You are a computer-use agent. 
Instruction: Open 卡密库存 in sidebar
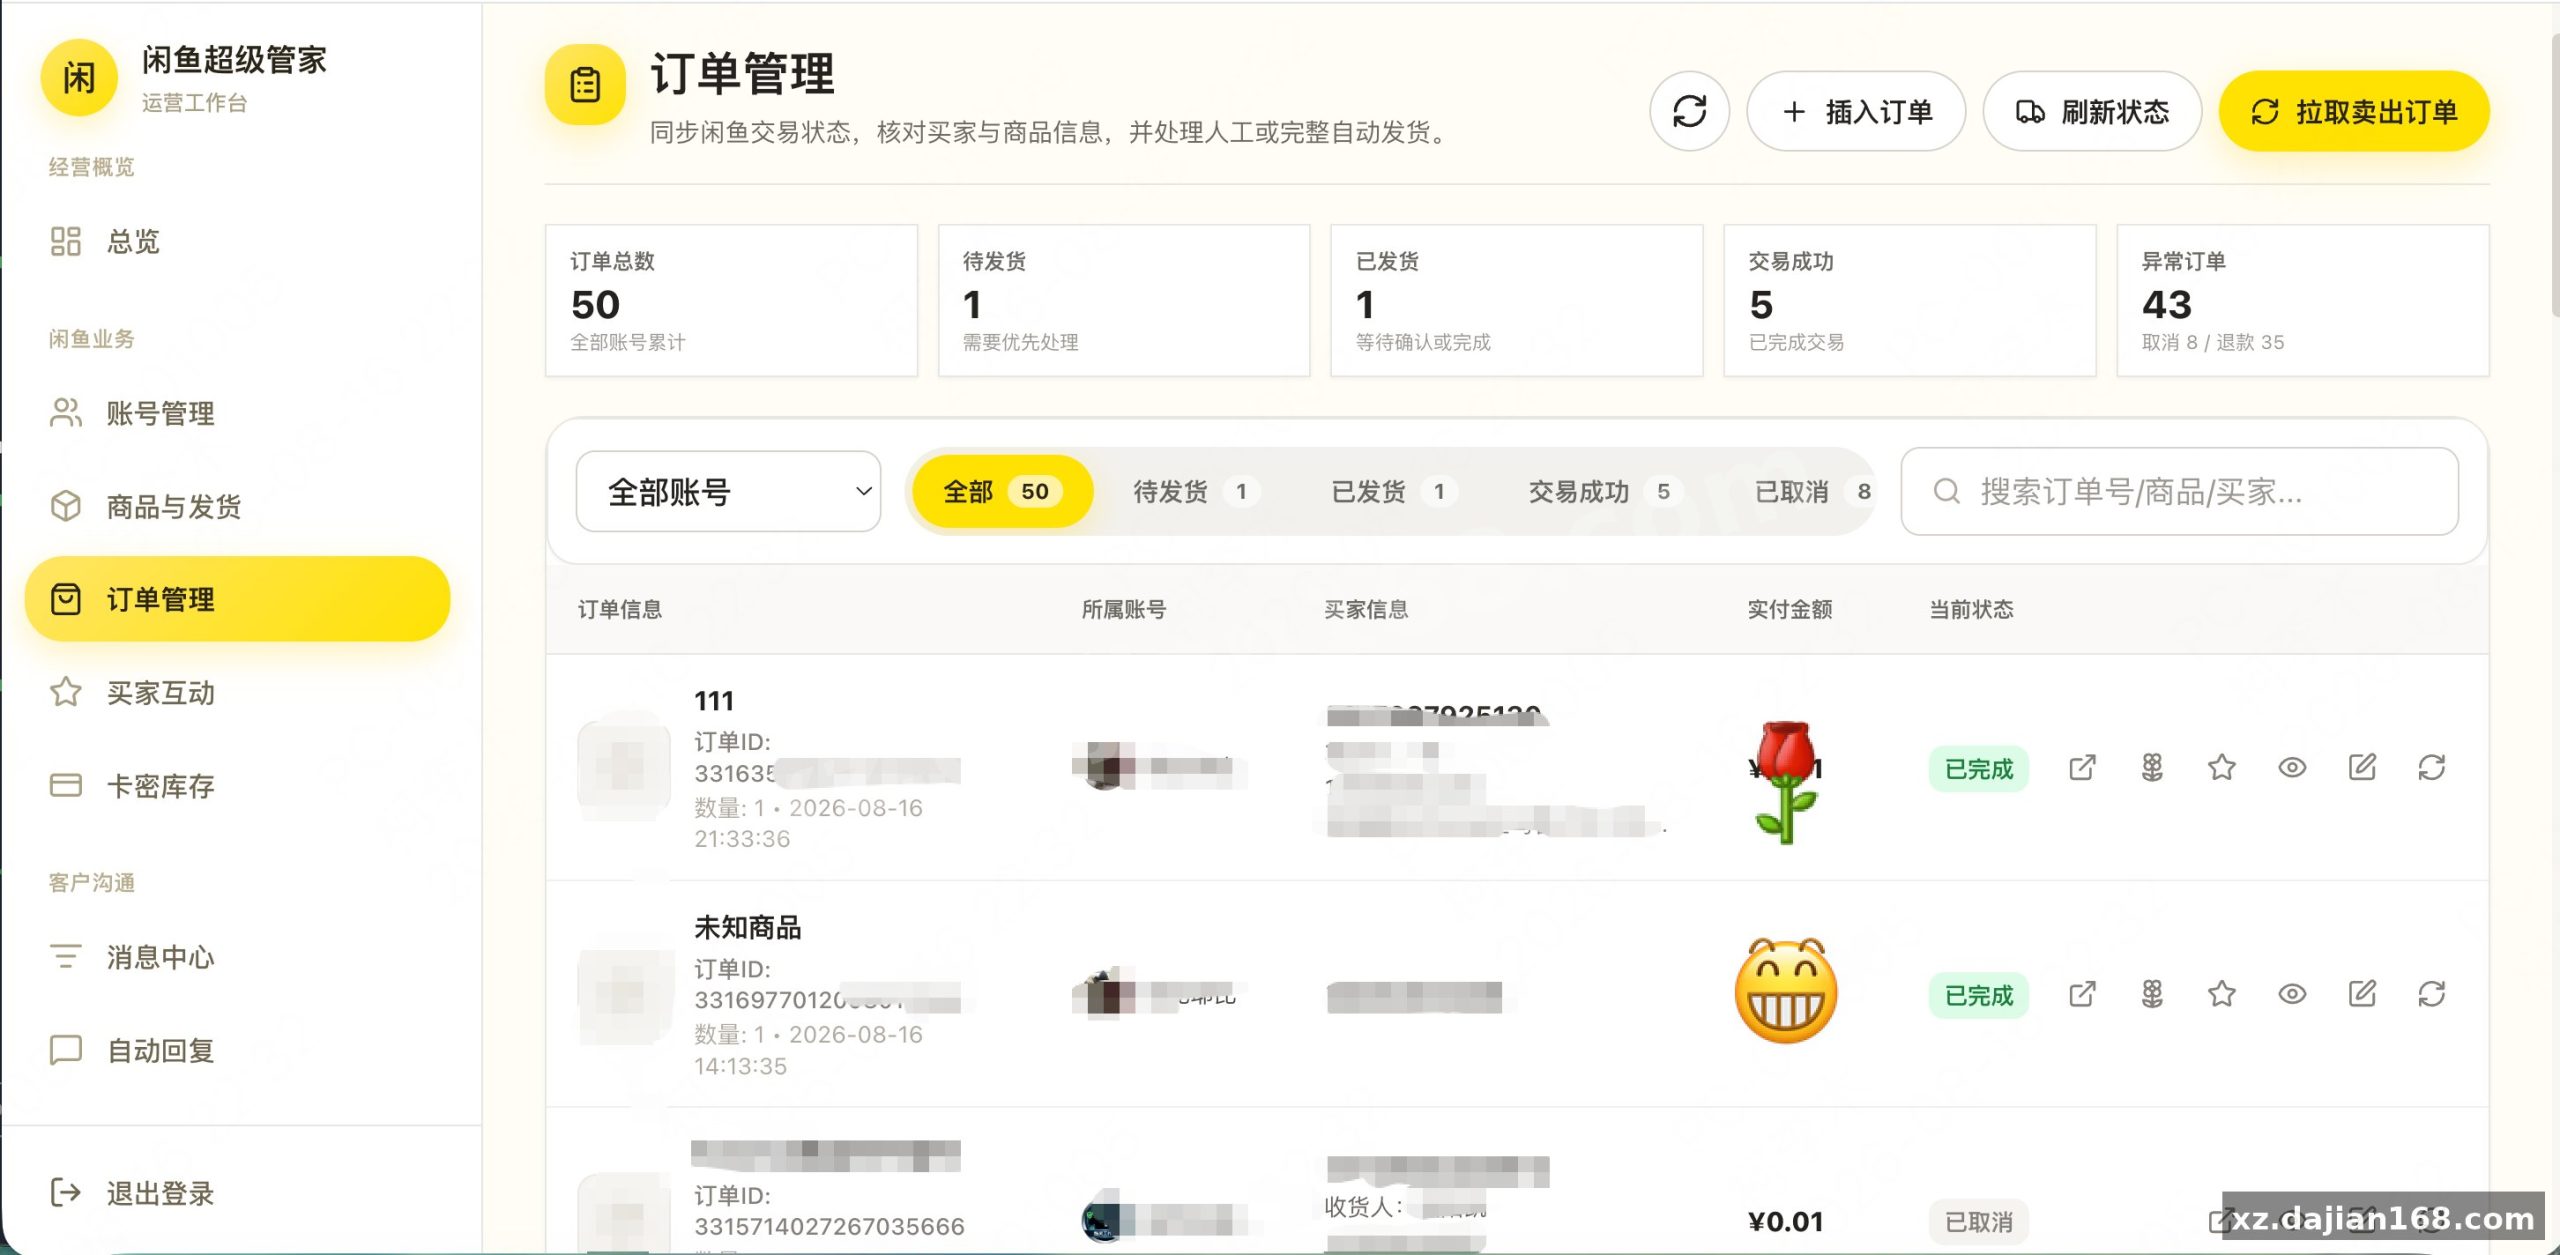(237, 785)
